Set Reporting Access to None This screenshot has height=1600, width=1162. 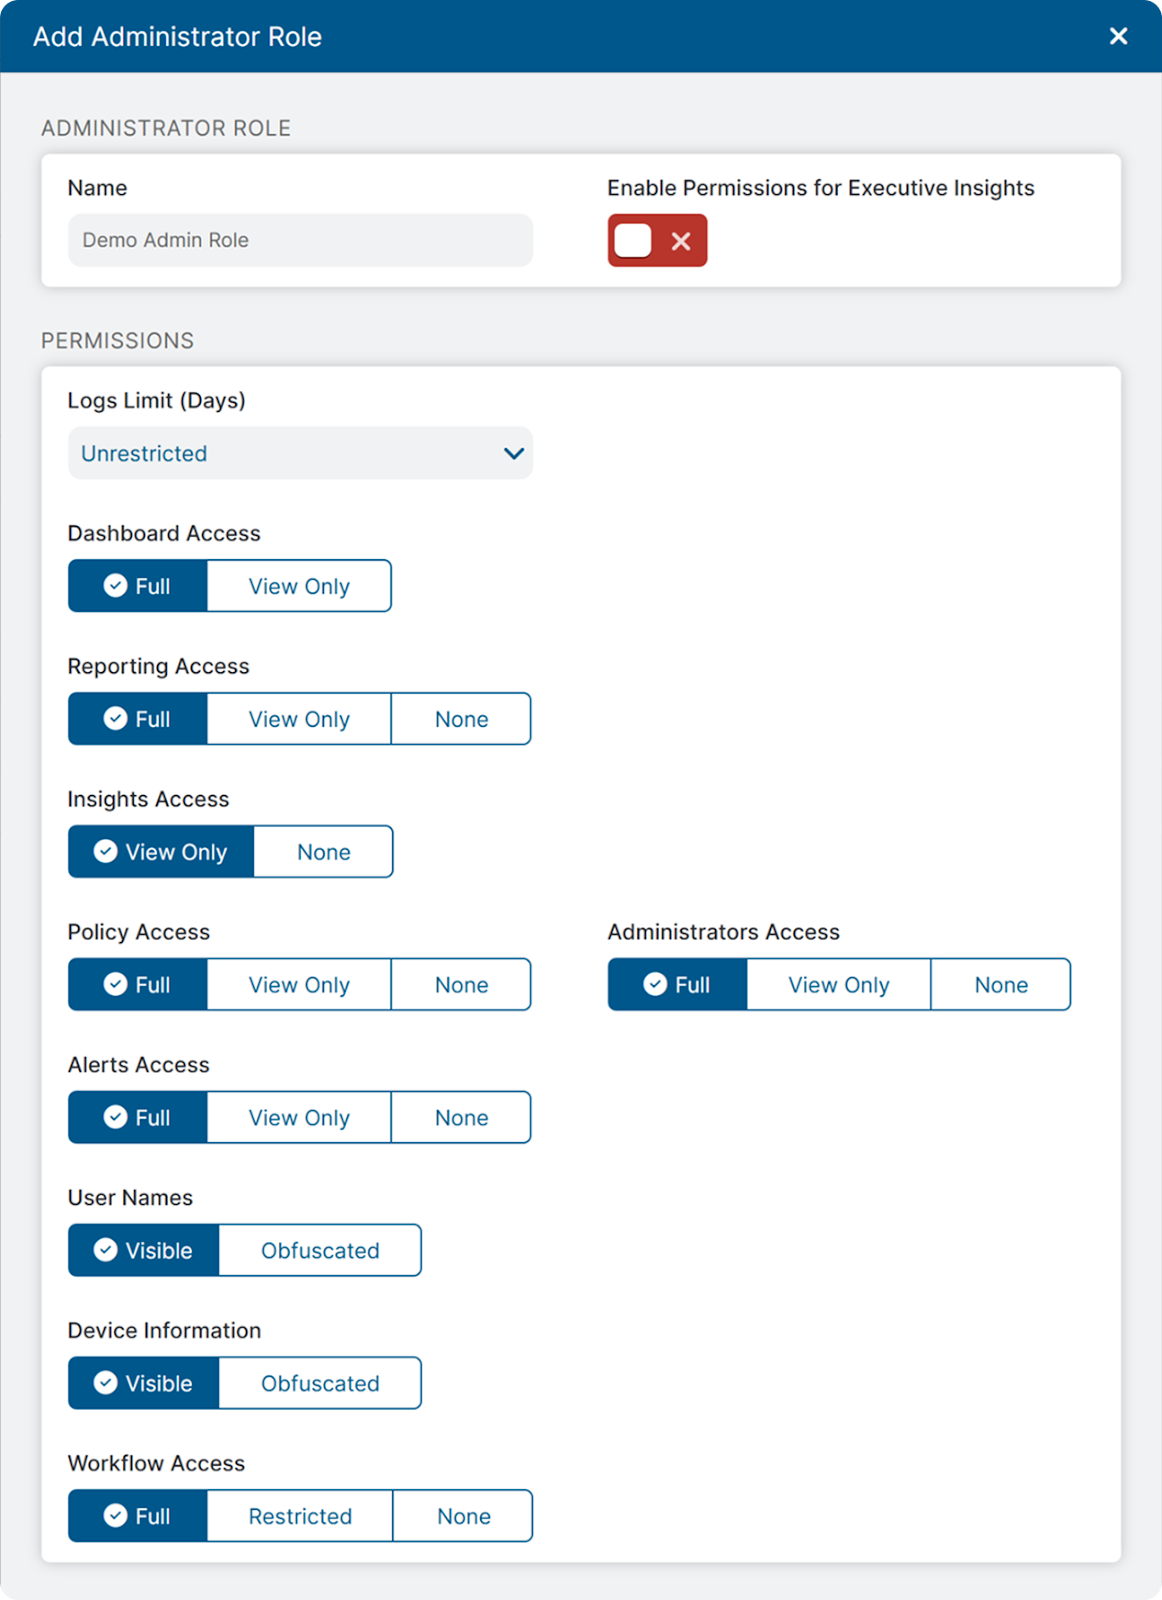click(x=461, y=720)
